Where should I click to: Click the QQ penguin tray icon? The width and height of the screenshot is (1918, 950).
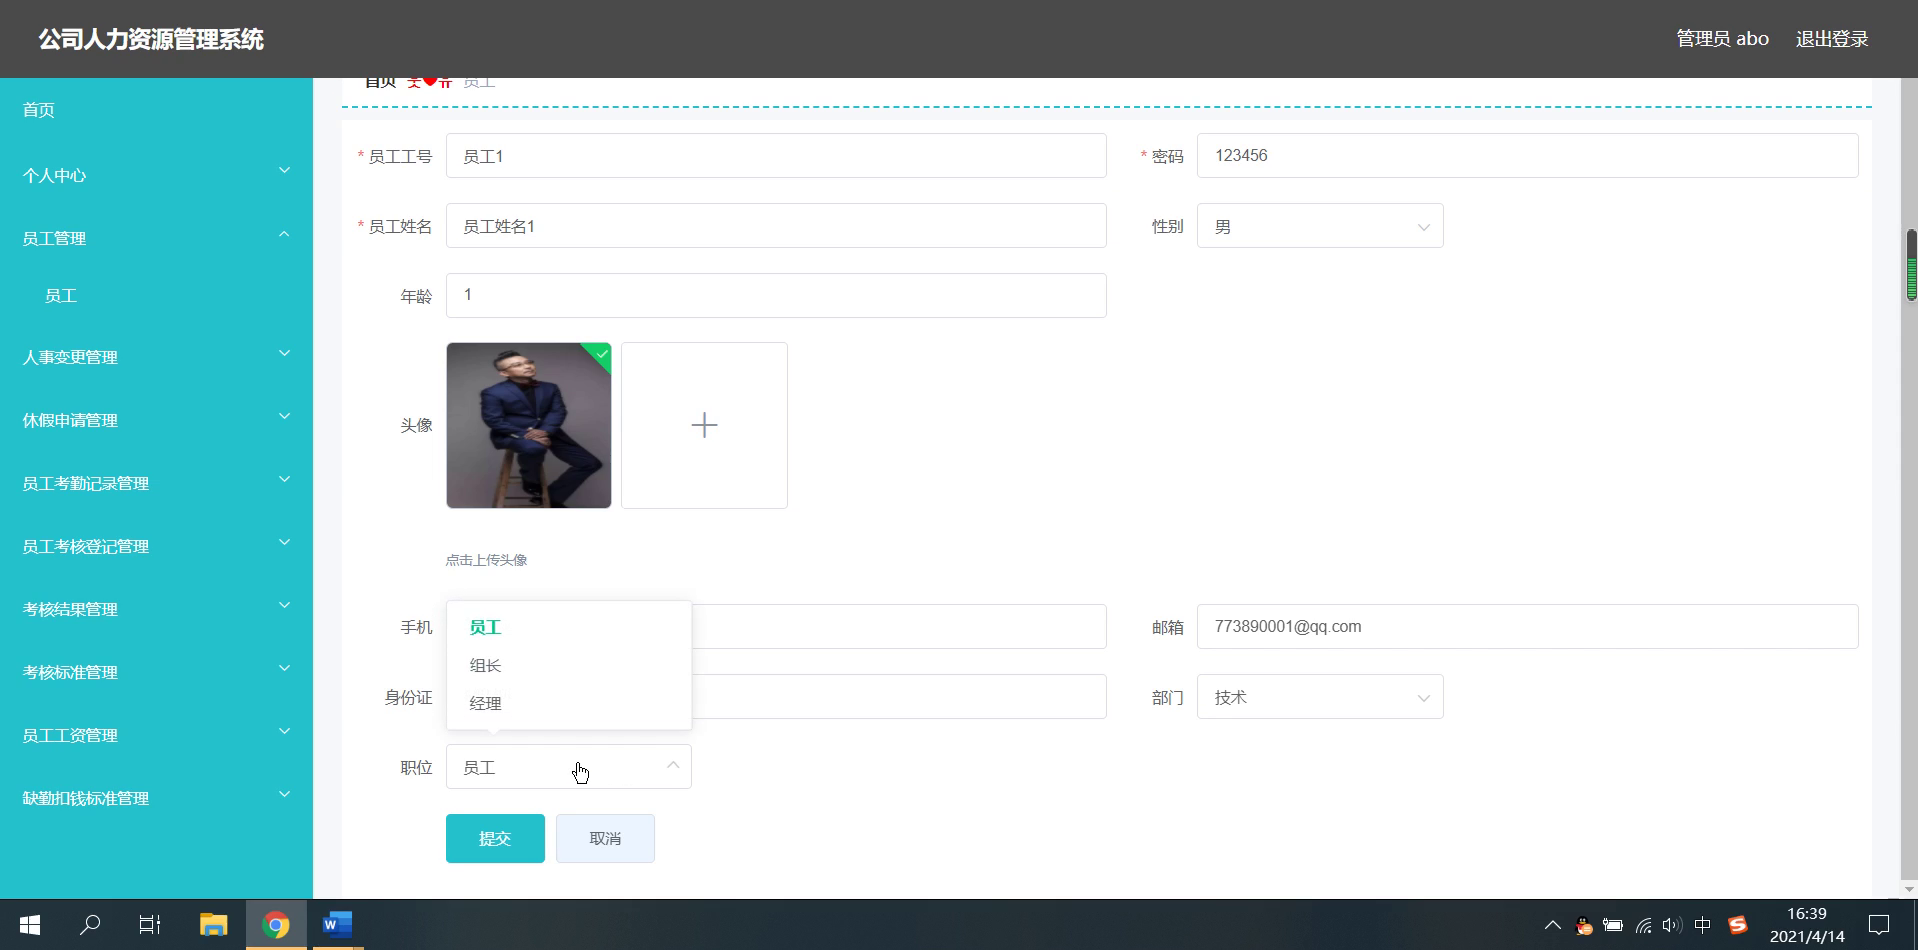[1583, 926]
